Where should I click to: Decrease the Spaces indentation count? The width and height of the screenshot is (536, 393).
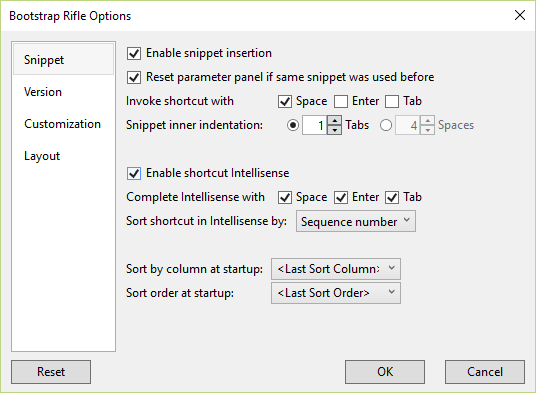pos(427,130)
